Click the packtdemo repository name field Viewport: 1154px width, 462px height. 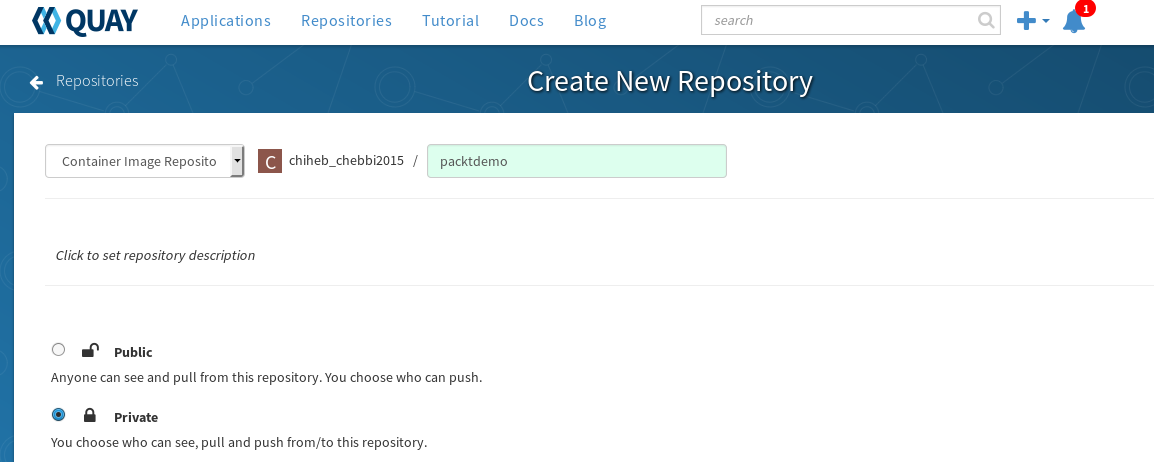577,161
